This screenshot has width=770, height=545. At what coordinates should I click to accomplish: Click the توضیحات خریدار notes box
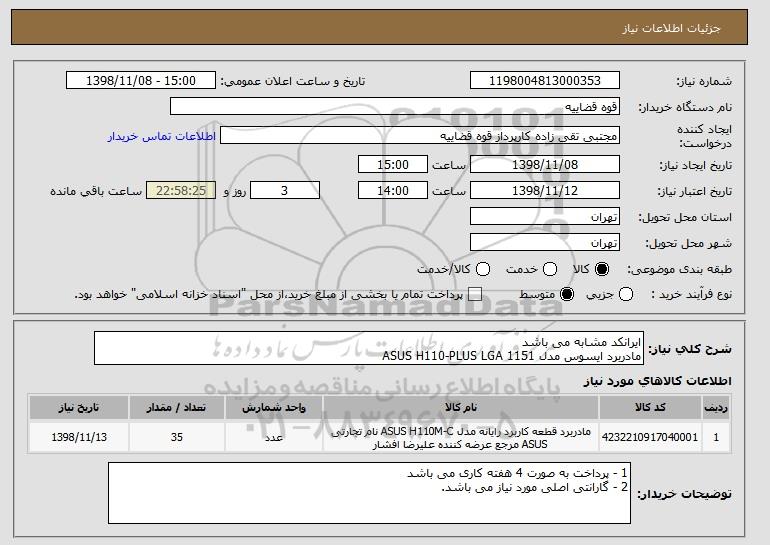coord(369,493)
